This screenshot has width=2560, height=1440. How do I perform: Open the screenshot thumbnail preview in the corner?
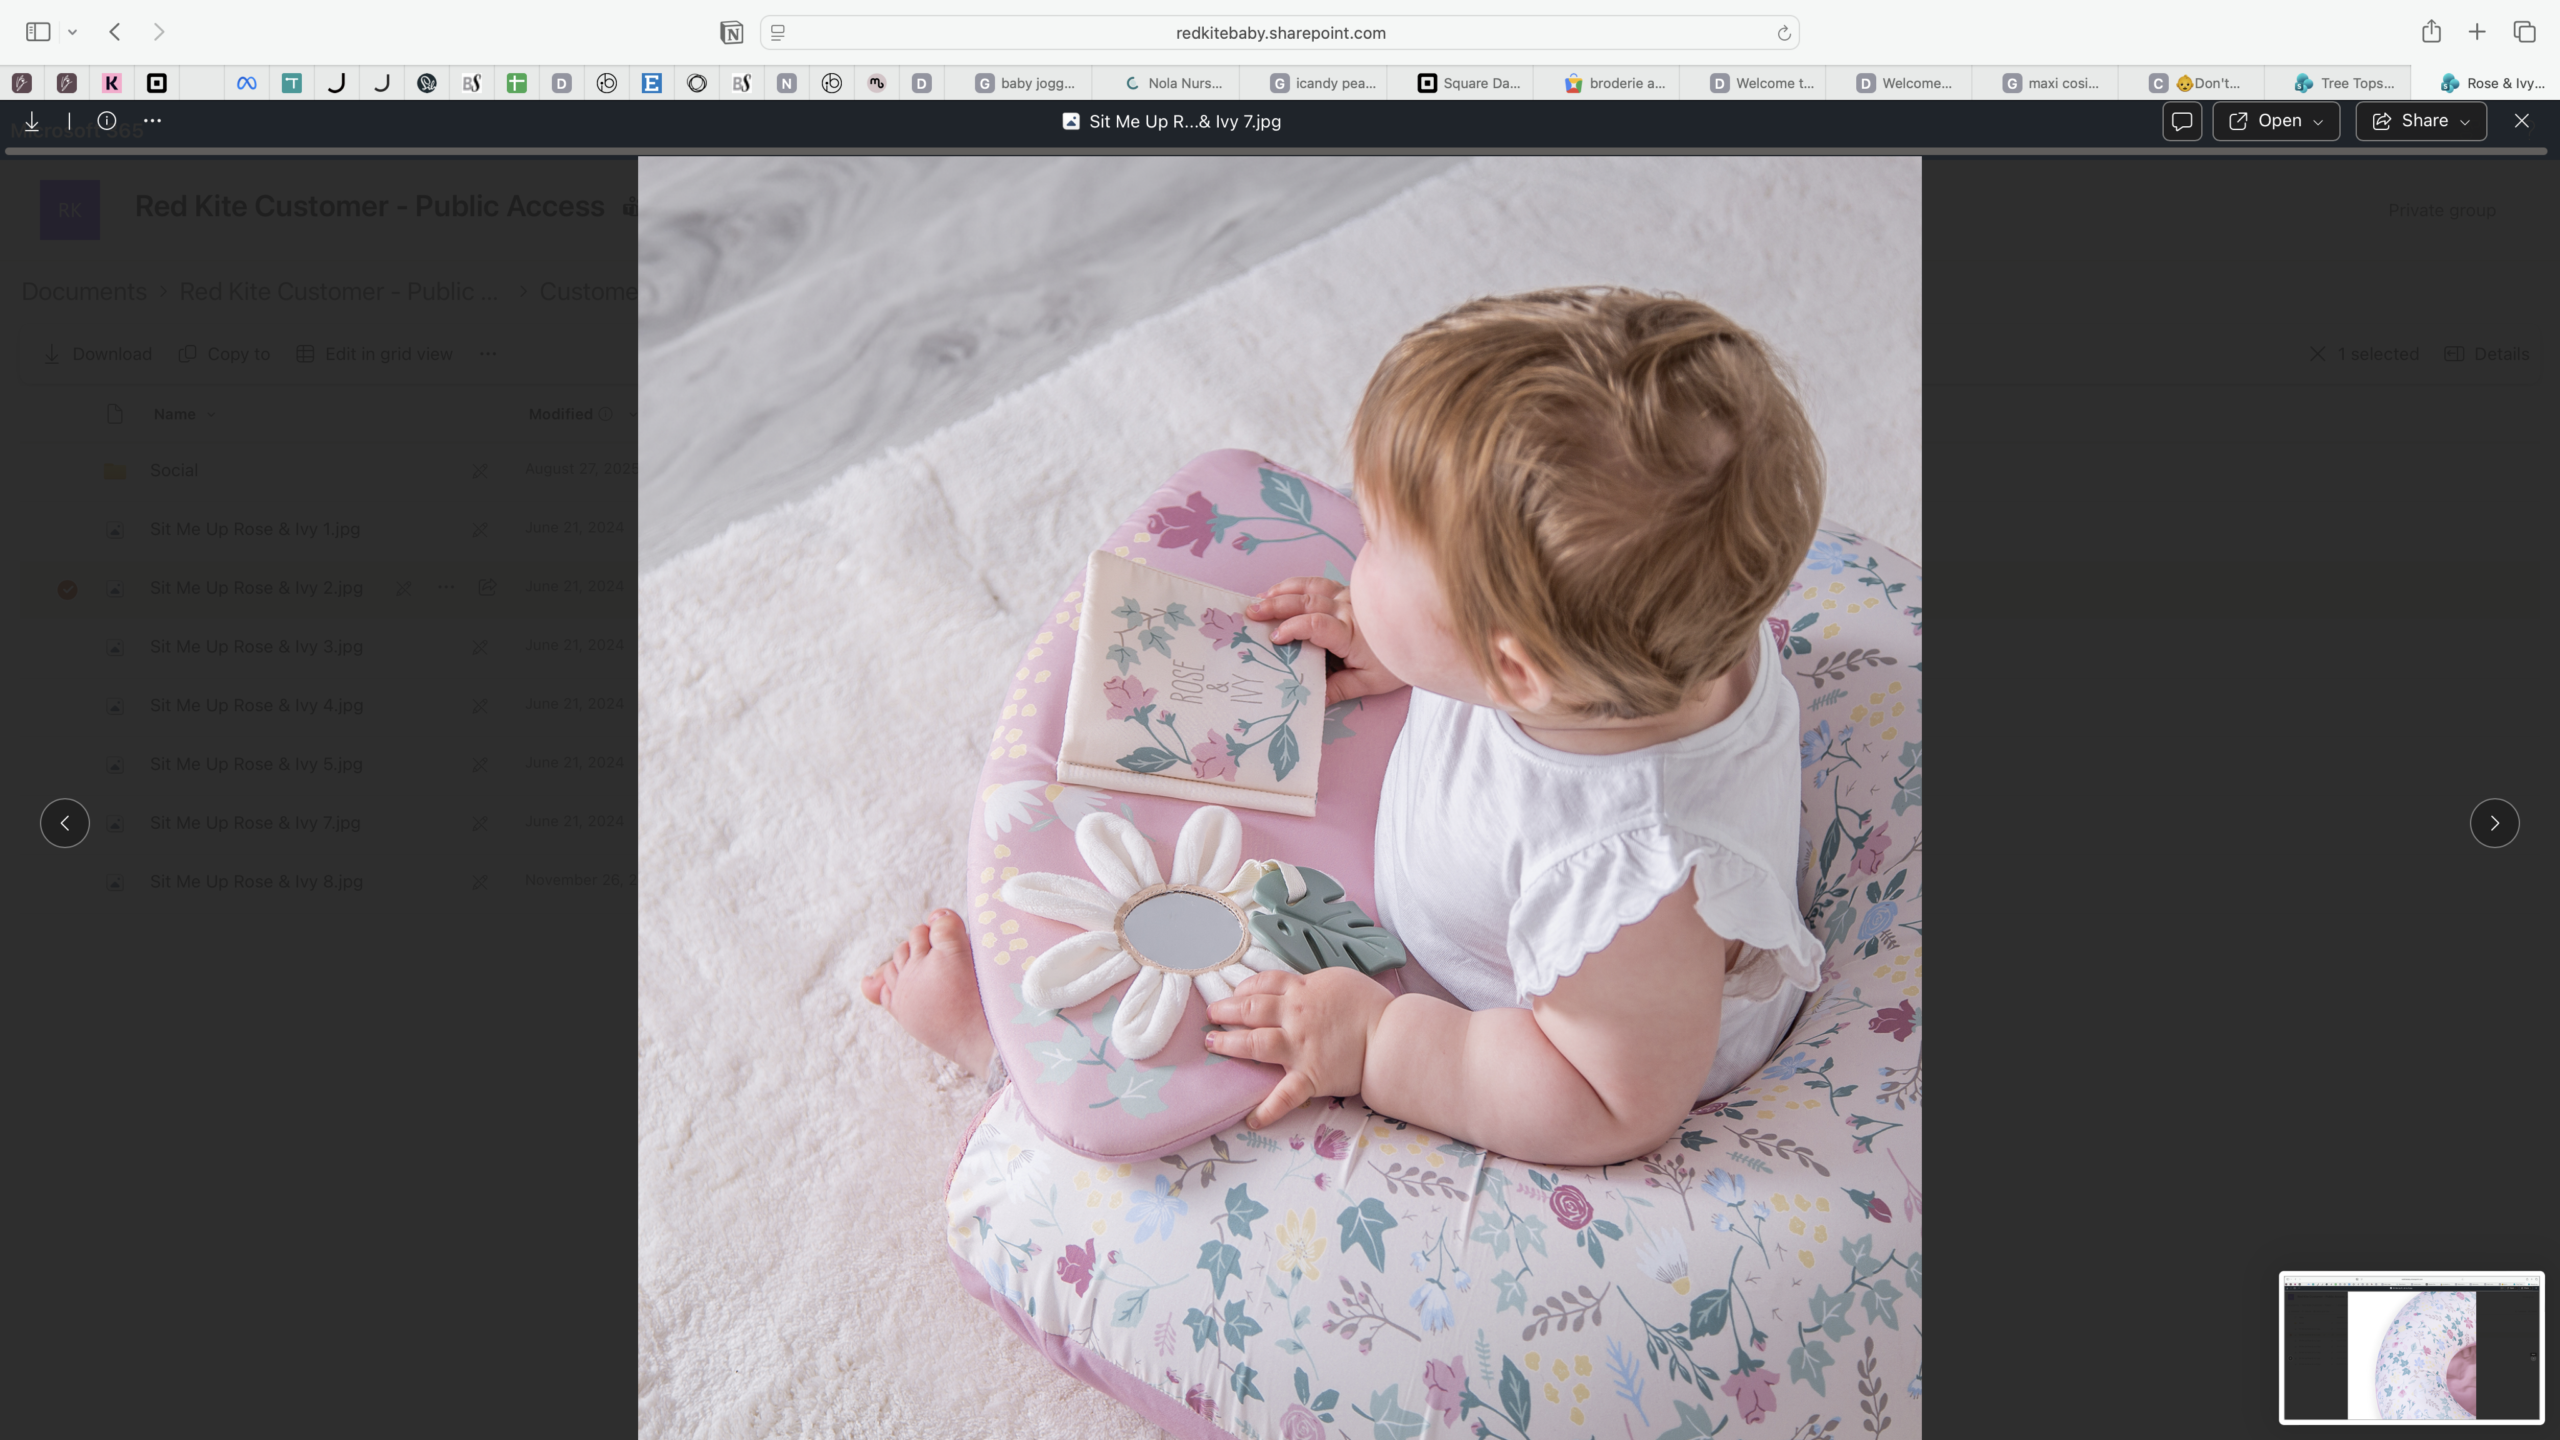2411,1347
